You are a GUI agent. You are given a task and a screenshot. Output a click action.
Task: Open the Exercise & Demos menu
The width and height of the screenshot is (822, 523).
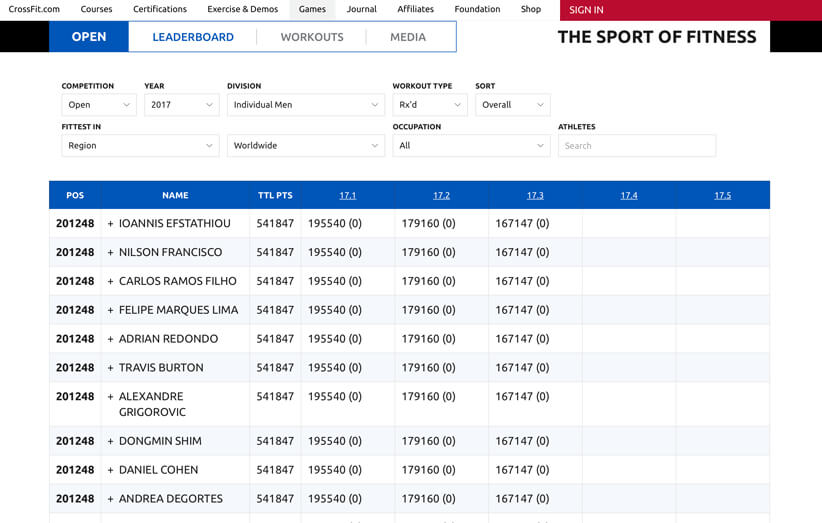[x=243, y=10]
